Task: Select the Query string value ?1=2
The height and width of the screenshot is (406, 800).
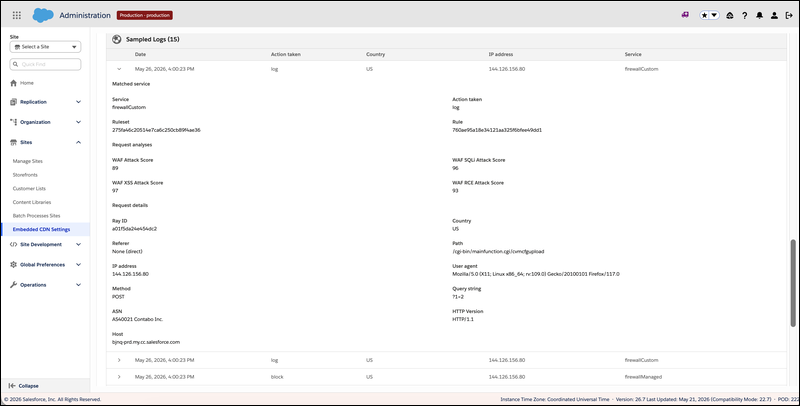Action: [x=458, y=297]
